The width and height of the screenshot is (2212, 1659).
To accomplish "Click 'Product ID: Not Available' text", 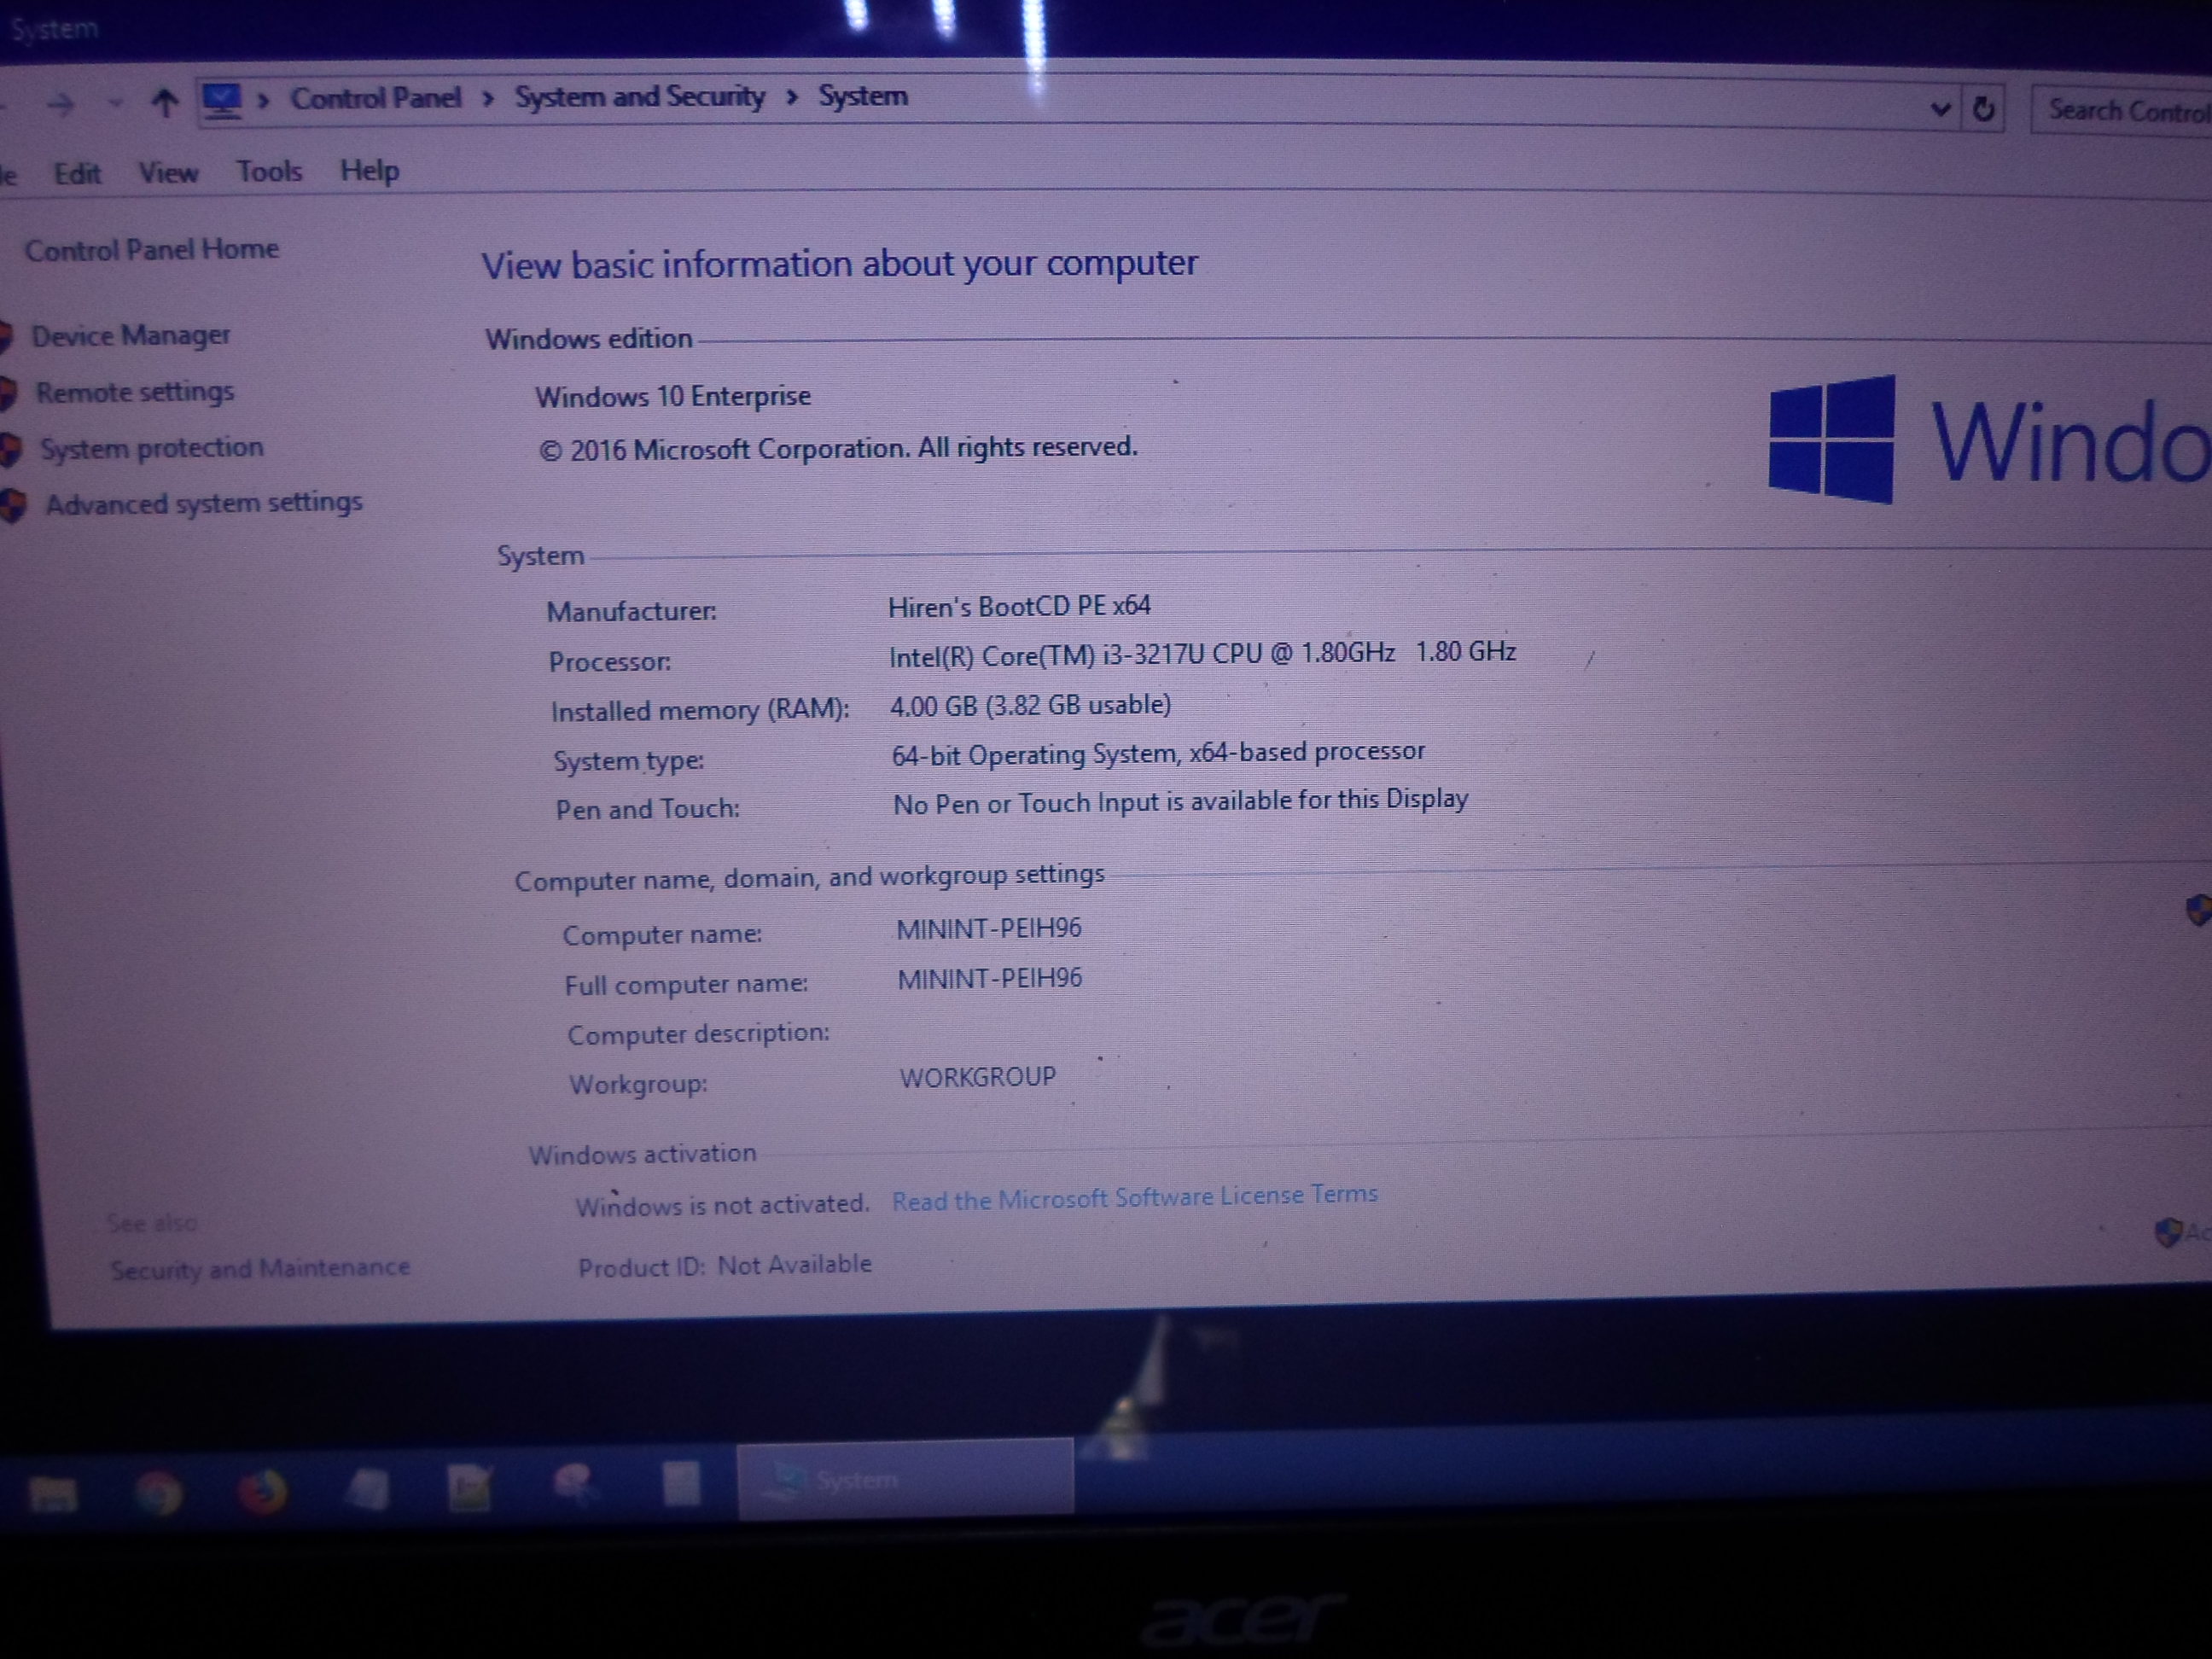I will (725, 1266).
